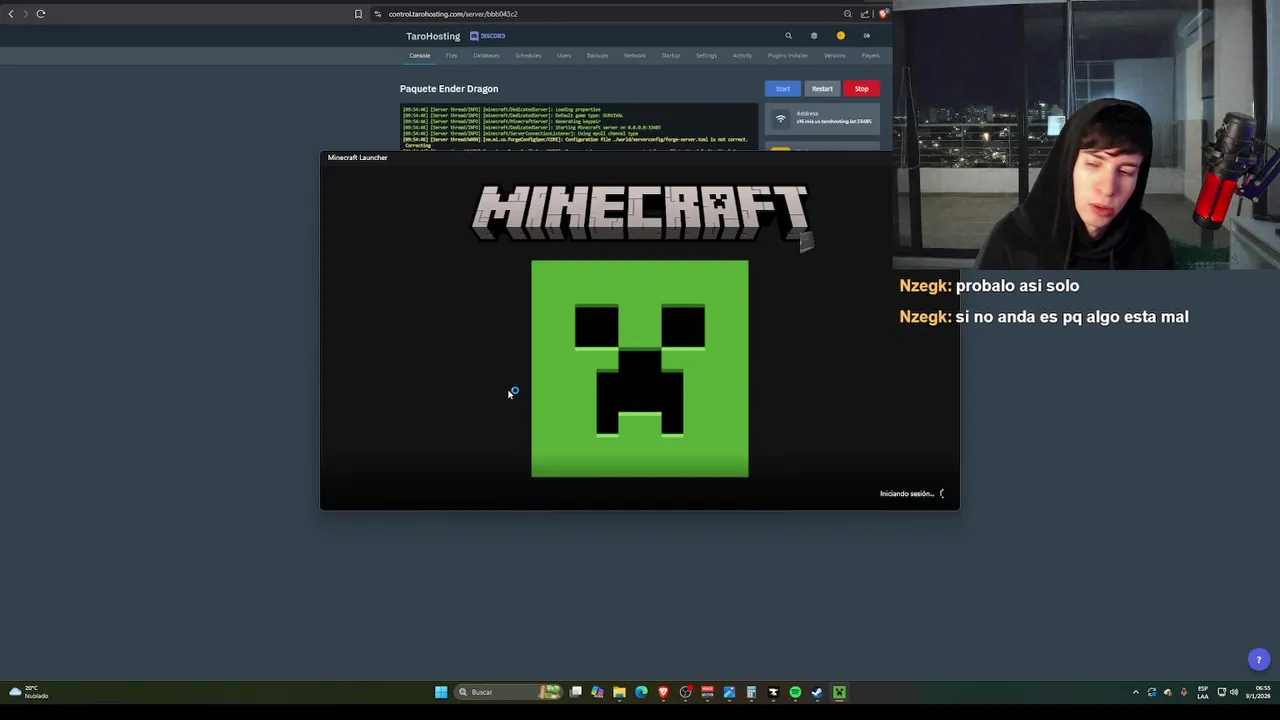
Task: Click the Address wifi icon
Action: pyautogui.click(x=781, y=119)
